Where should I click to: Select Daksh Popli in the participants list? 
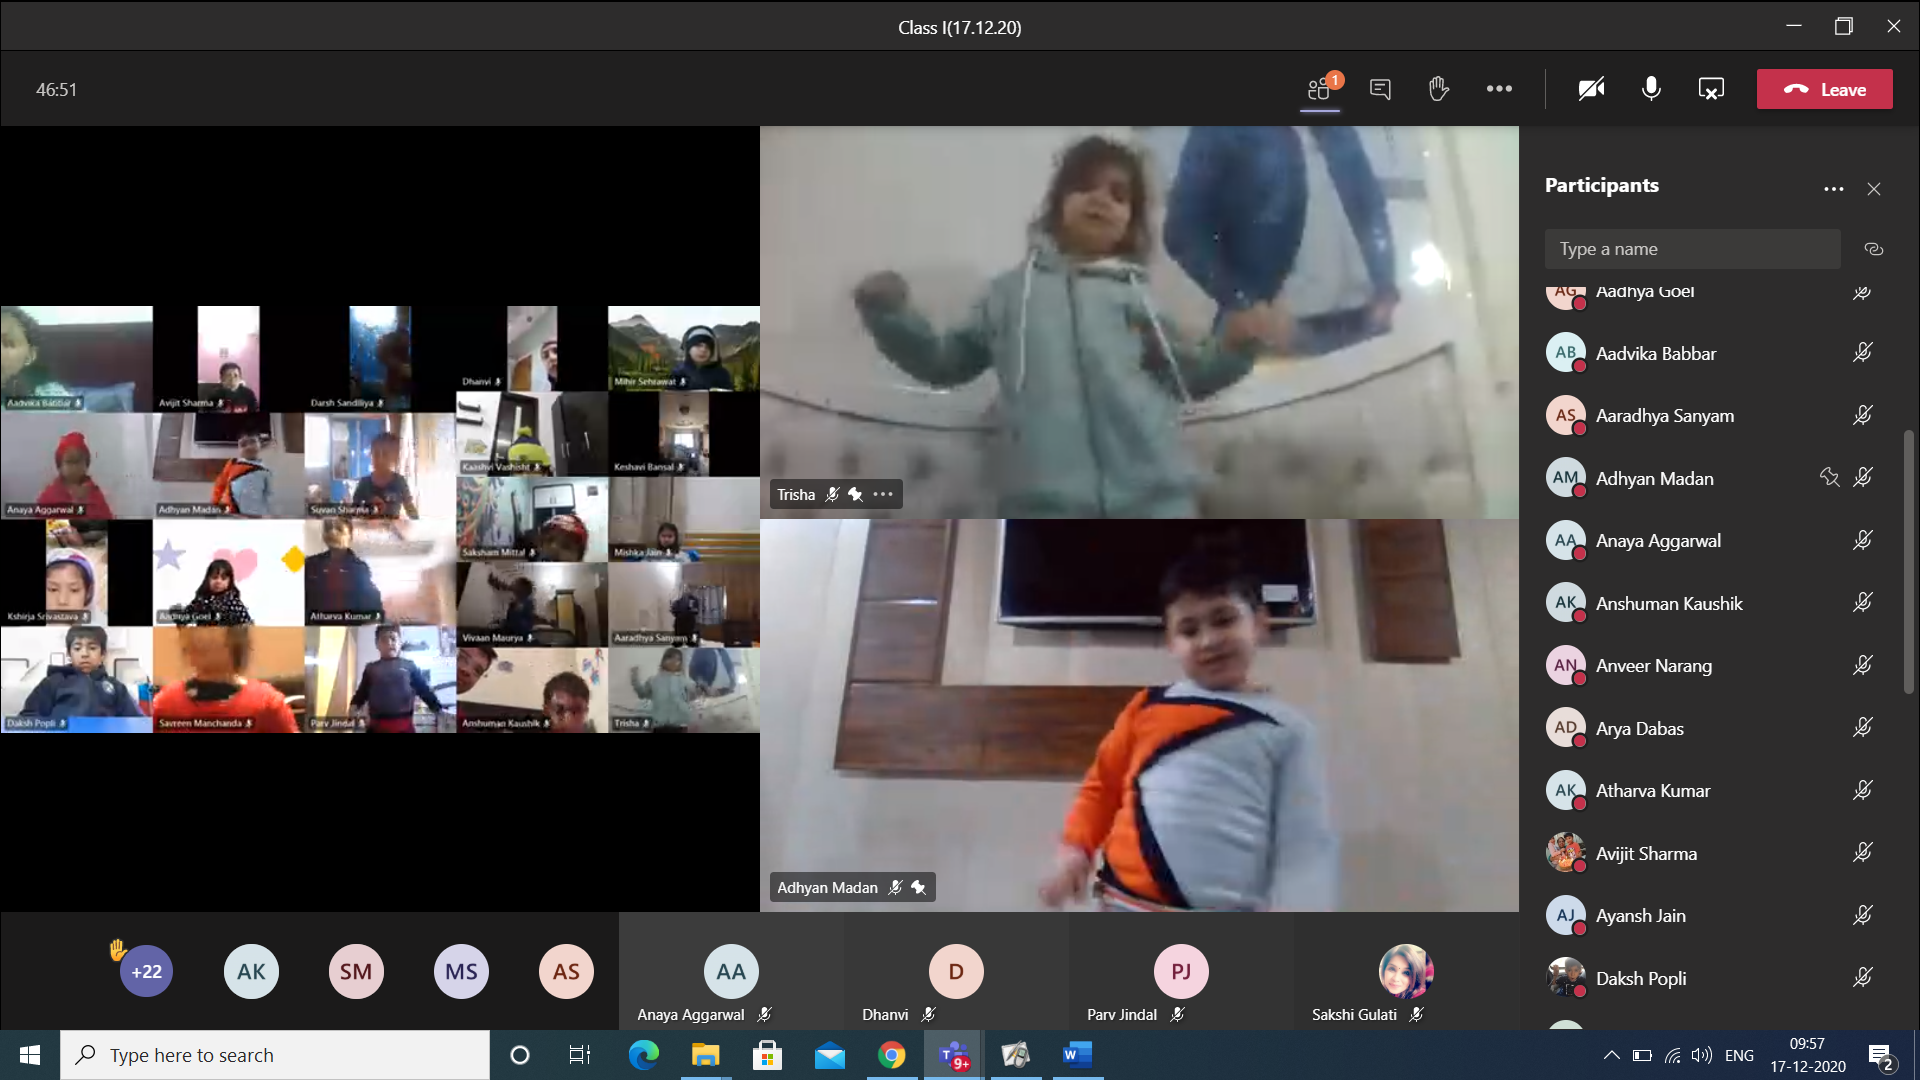pyautogui.click(x=1640, y=978)
